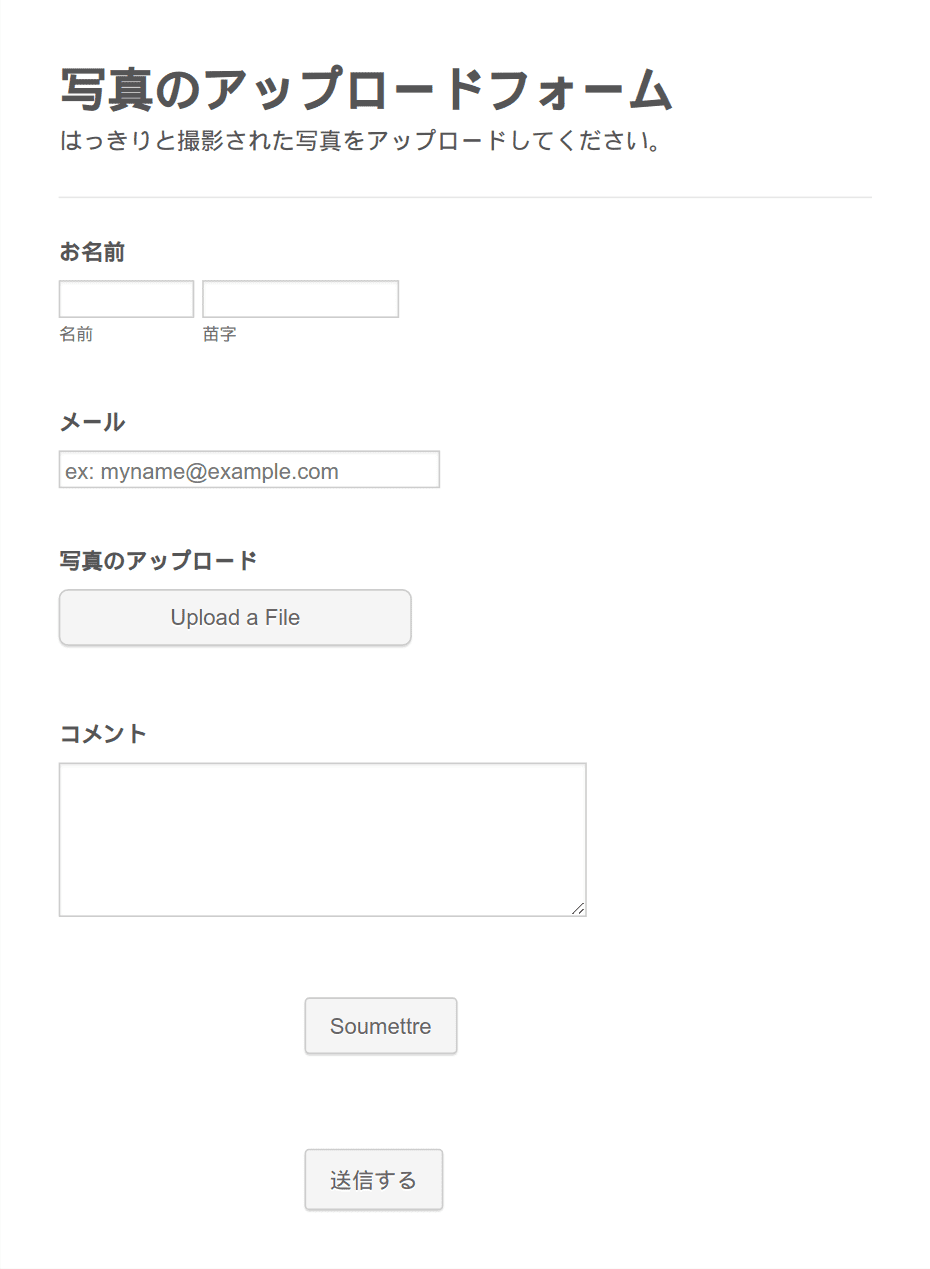This screenshot has height=1269, width=930.
Task: Click the small 苗字 sublabel text
Action: [x=220, y=335]
